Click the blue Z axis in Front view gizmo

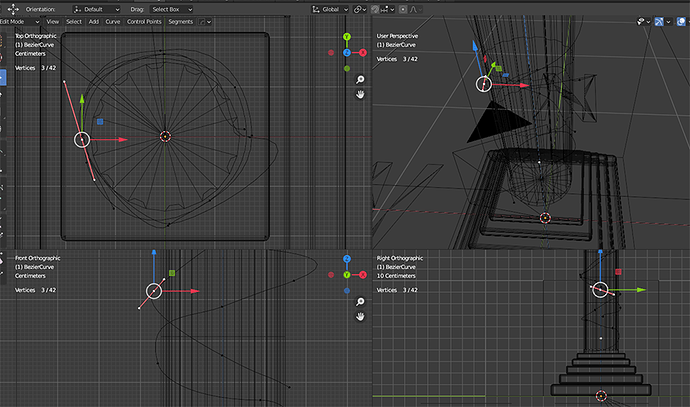pyautogui.click(x=347, y=259)
